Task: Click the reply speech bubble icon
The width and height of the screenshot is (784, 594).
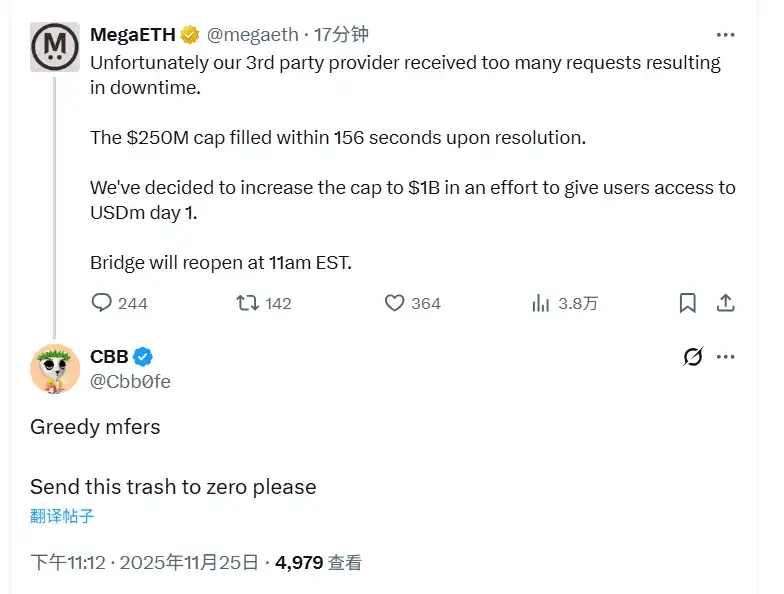Action: pos(103,303)
